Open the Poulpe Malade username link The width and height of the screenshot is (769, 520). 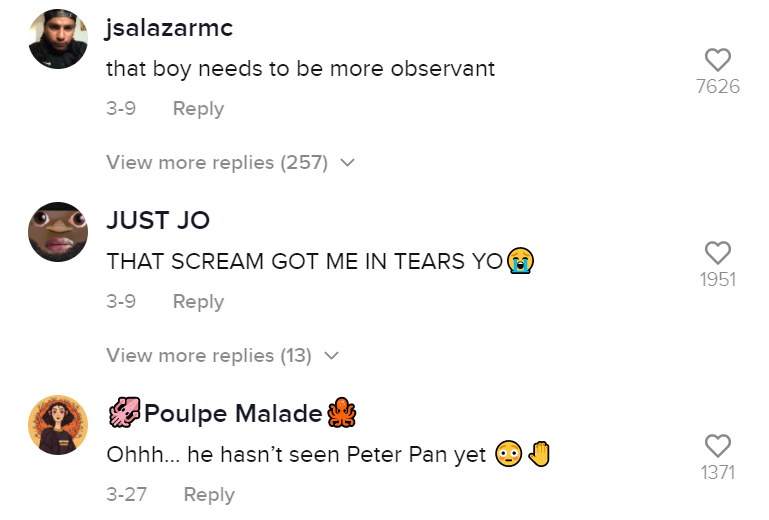[x=233, y=413]
